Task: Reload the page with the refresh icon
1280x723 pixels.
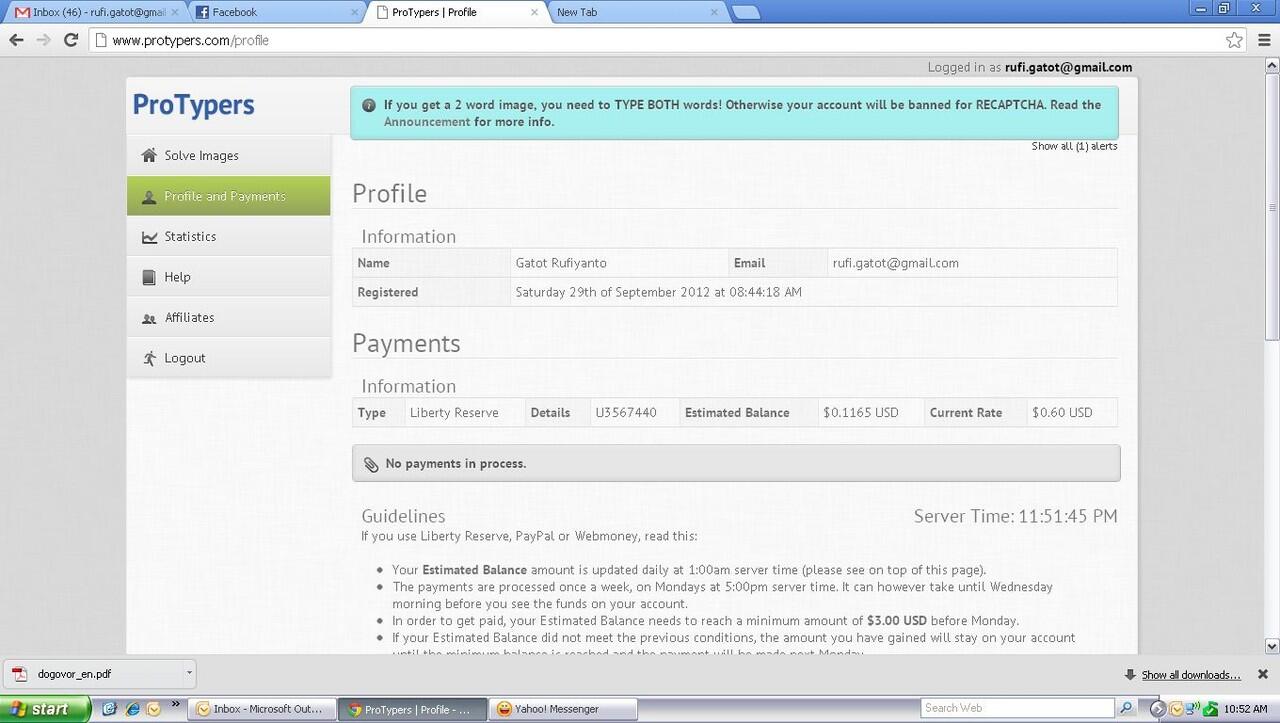Action: pyautogui.click(x=71, y=40)
